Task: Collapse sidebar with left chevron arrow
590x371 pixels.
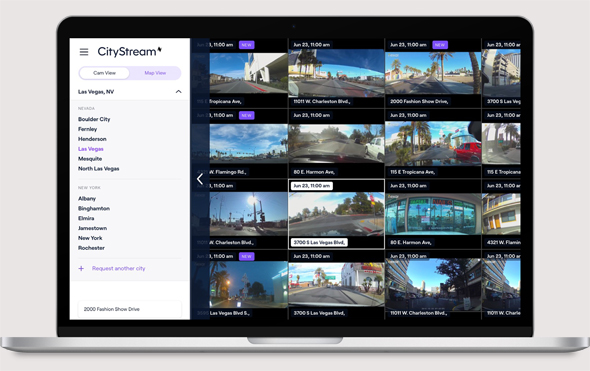Action: click(x=200, y=179)
